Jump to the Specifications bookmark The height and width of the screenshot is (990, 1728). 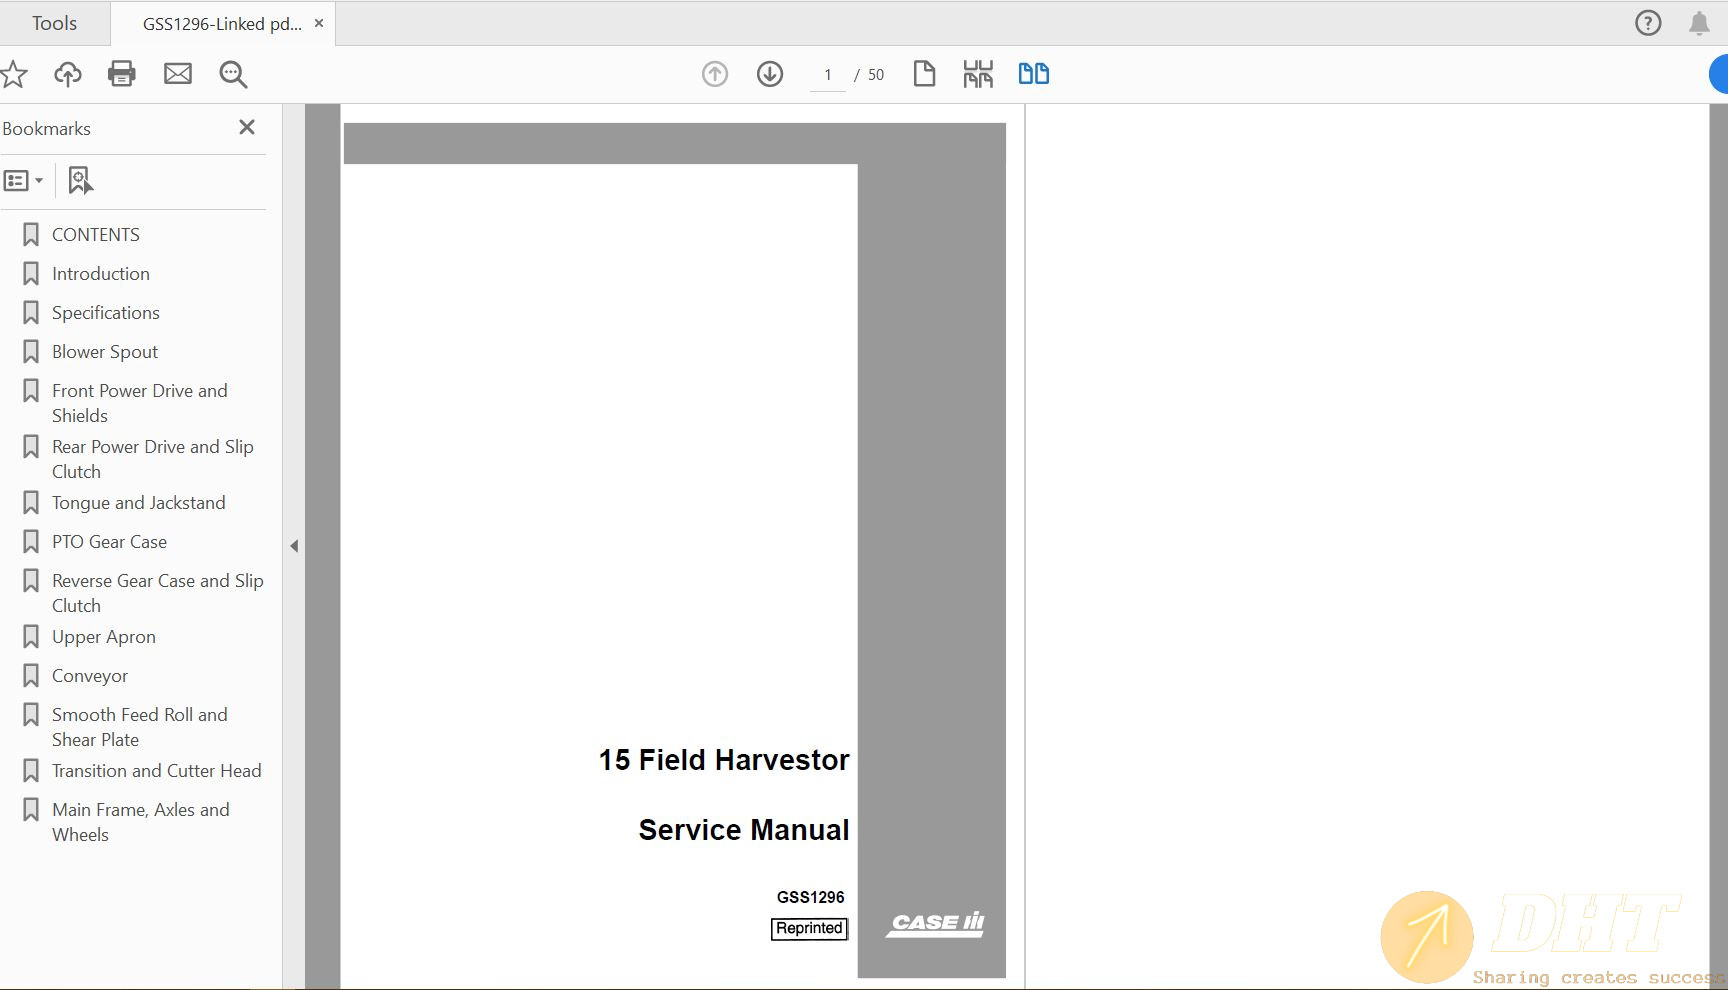pyautogui.click(x=105, y=313)
